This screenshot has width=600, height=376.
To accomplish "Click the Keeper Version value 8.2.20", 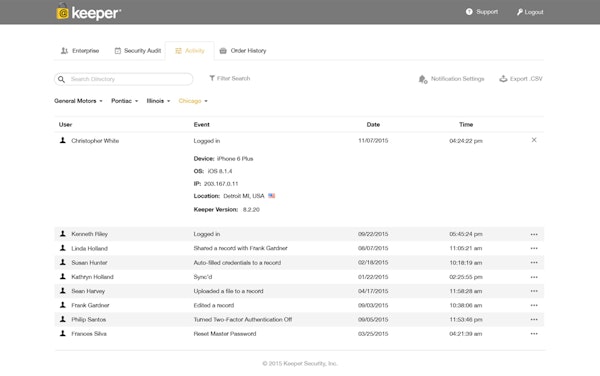I will pyautogui.click(x=251, y=210).
